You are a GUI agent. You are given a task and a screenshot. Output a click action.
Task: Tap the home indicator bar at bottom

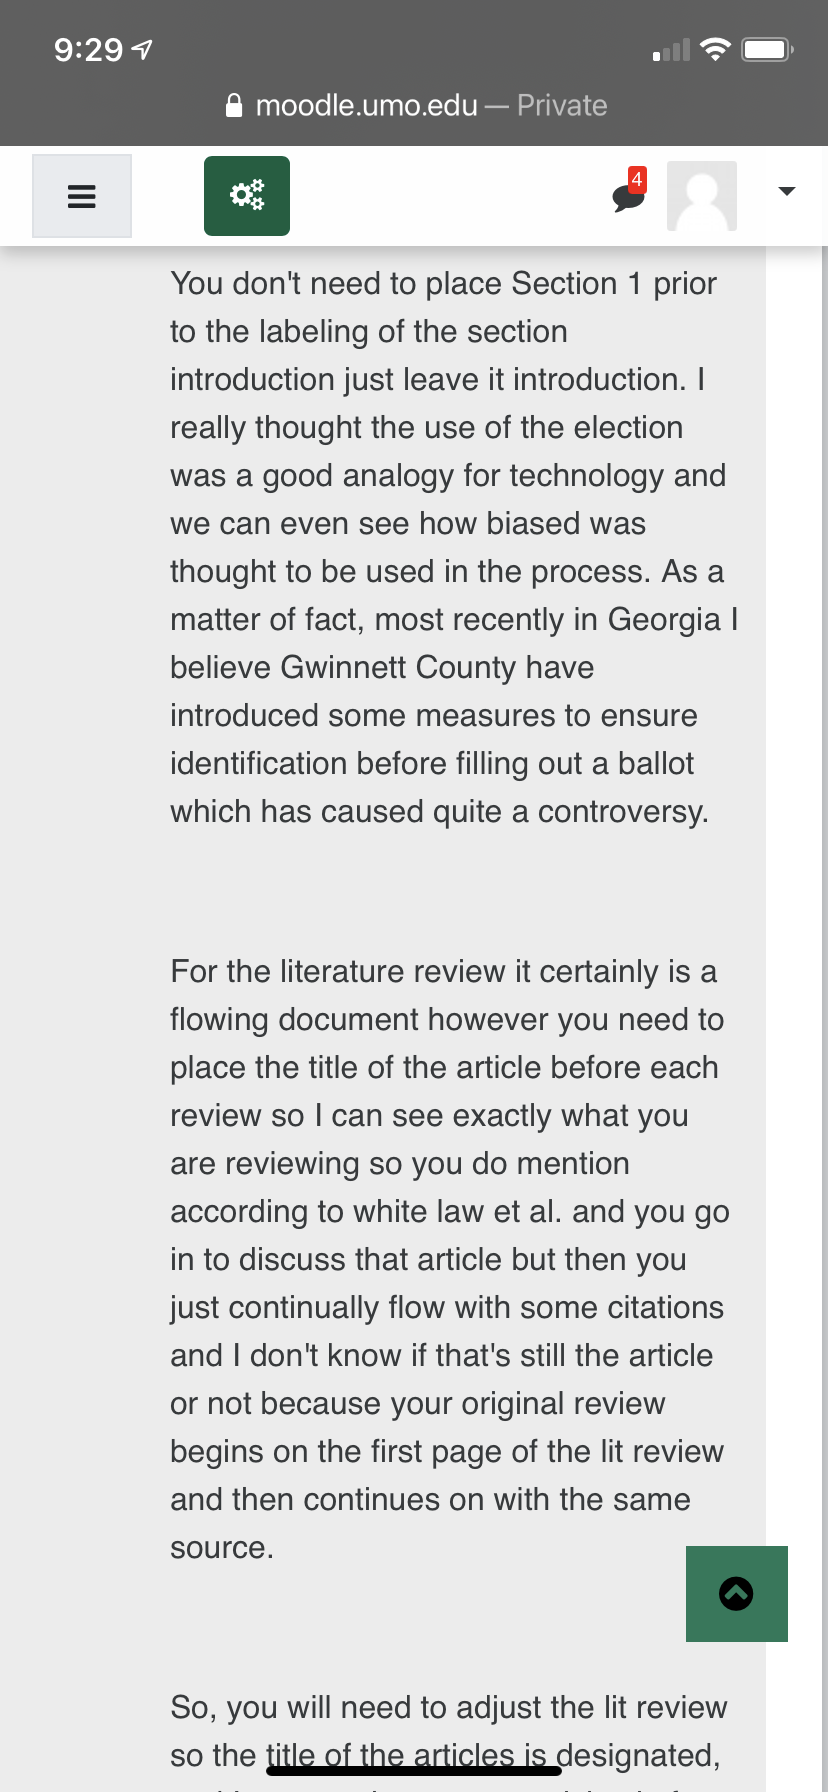point(414,1771)
